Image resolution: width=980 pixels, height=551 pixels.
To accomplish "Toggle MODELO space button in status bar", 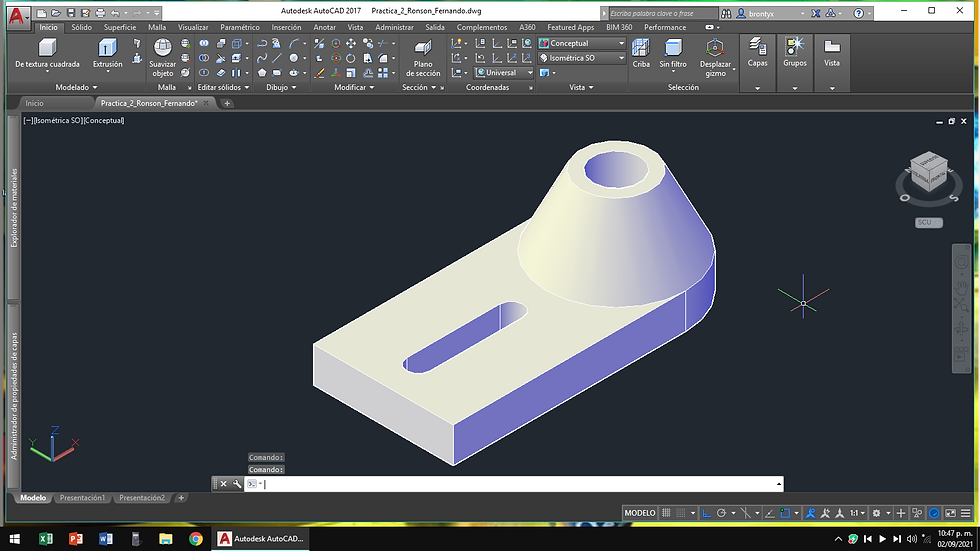I will pos(640,513).
